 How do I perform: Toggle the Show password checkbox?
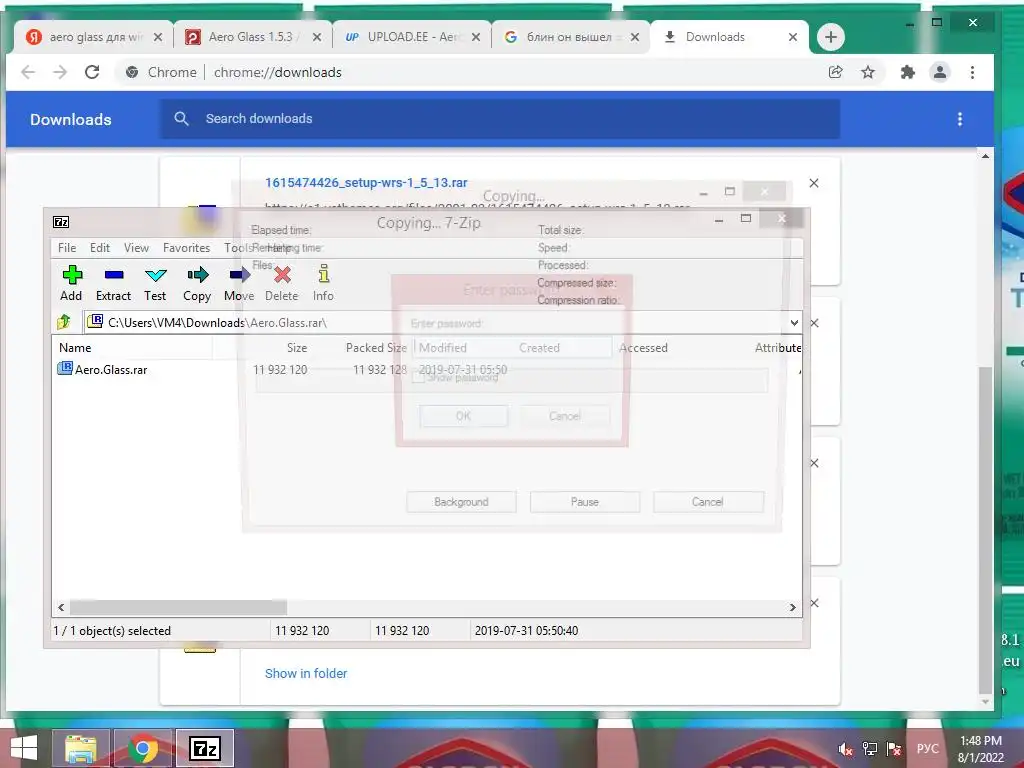point(419,377)
